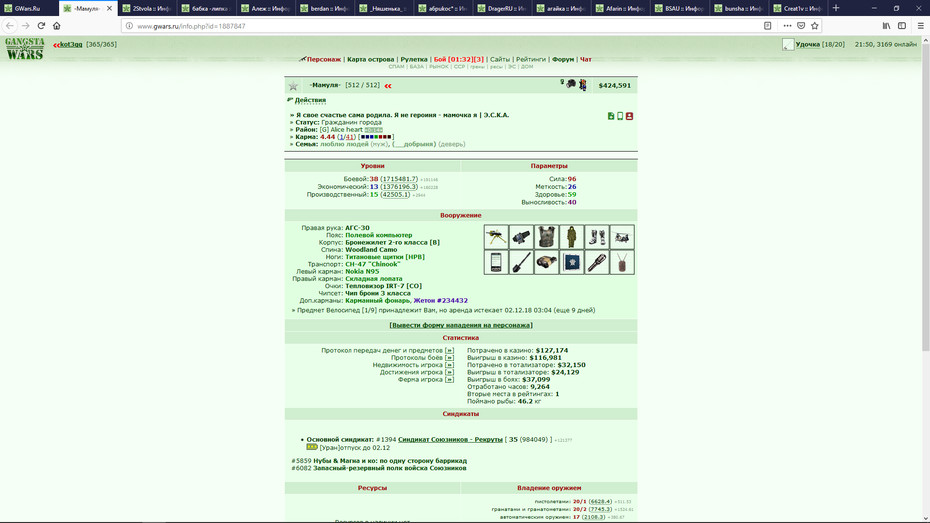
Task: Click the karma color squares bar
Action: [376, 137]
